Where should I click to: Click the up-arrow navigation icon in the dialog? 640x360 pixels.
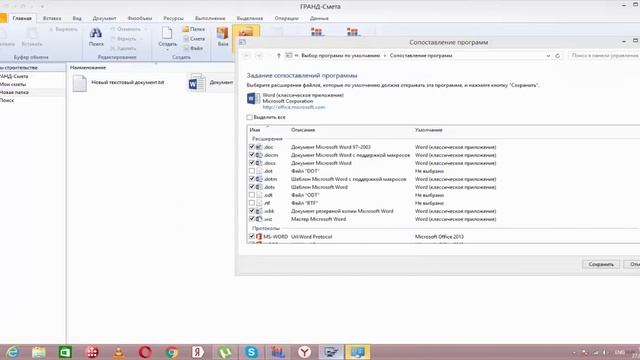coord(278,56)
